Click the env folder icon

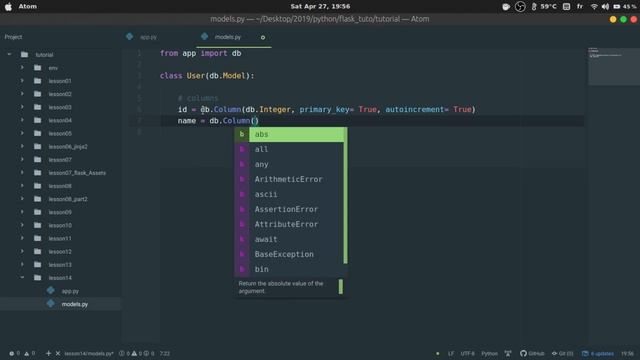coord(38,68)
